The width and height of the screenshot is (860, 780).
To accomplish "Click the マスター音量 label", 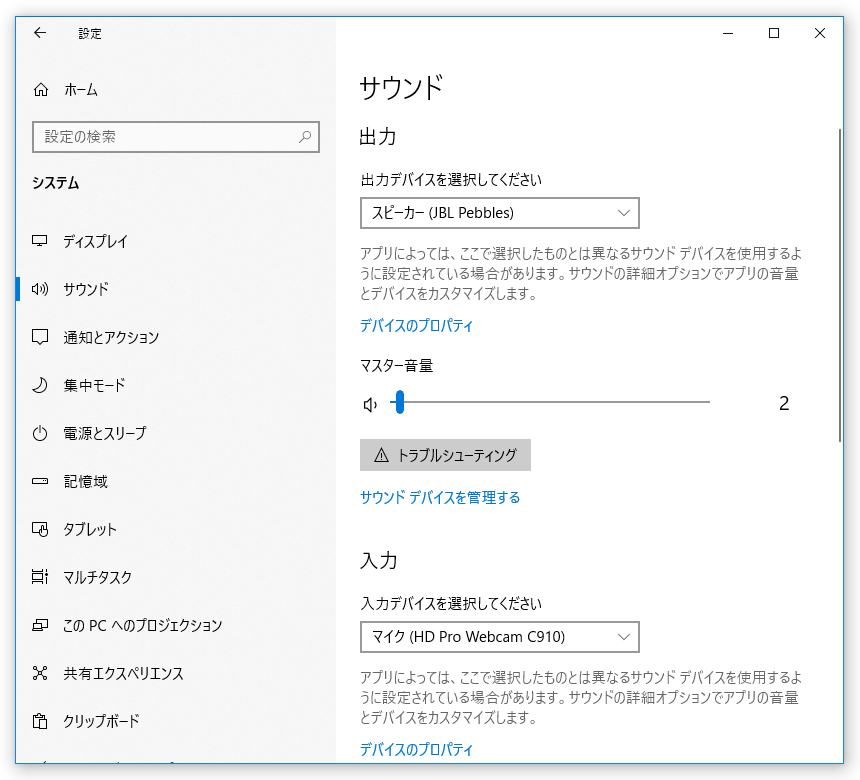I will (397, 365).
